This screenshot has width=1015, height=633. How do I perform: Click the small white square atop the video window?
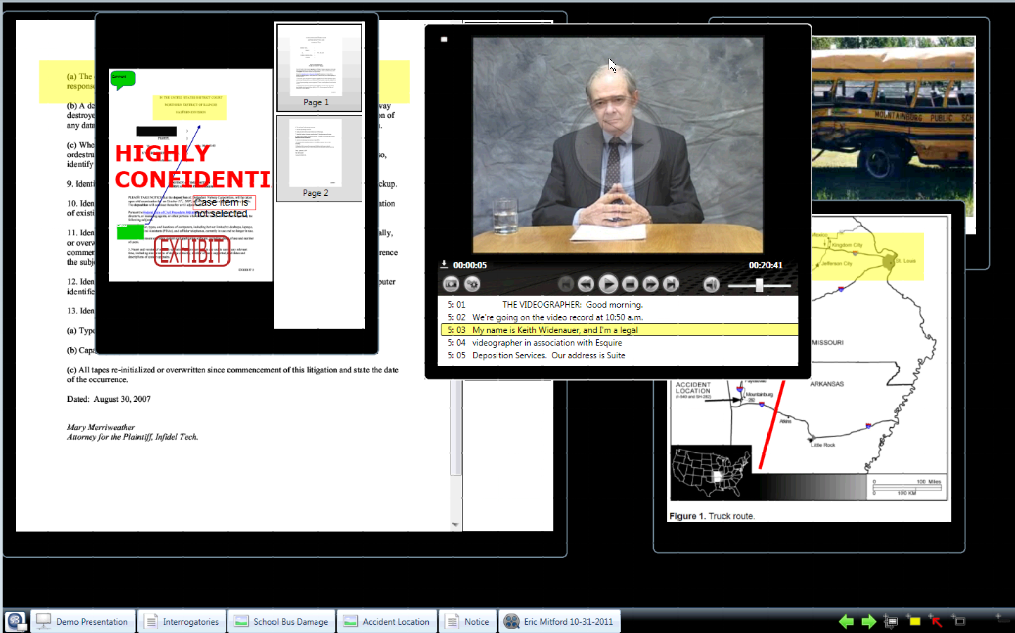[x=444, y=39]
